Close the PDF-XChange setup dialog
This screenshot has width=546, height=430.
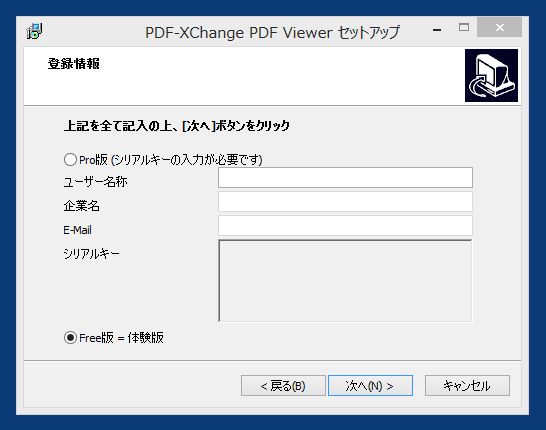pos(499,28)
